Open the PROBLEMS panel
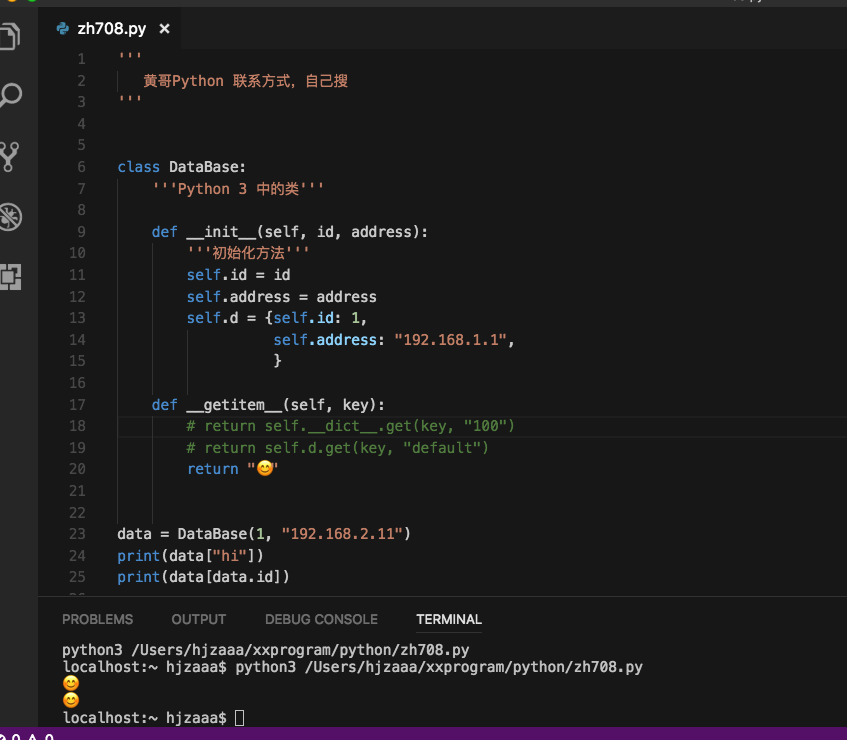This screenshot has height=740, width=847. point(97,620)
